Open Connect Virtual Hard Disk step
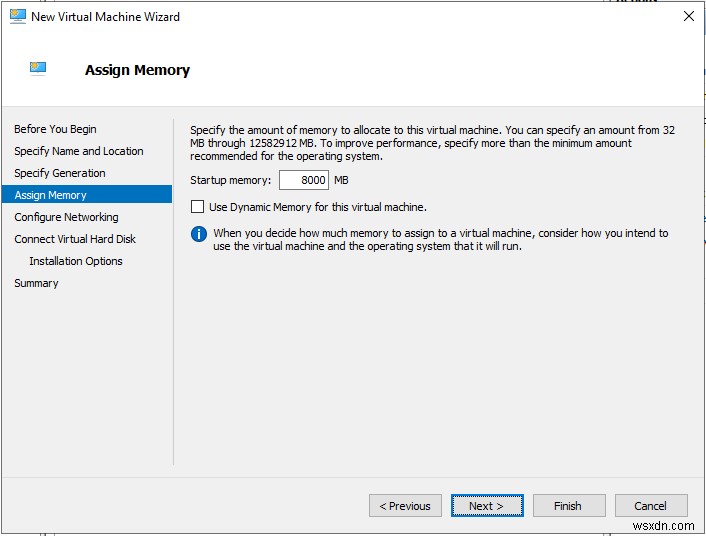The image size is (706, 536). tap(75, 239)
